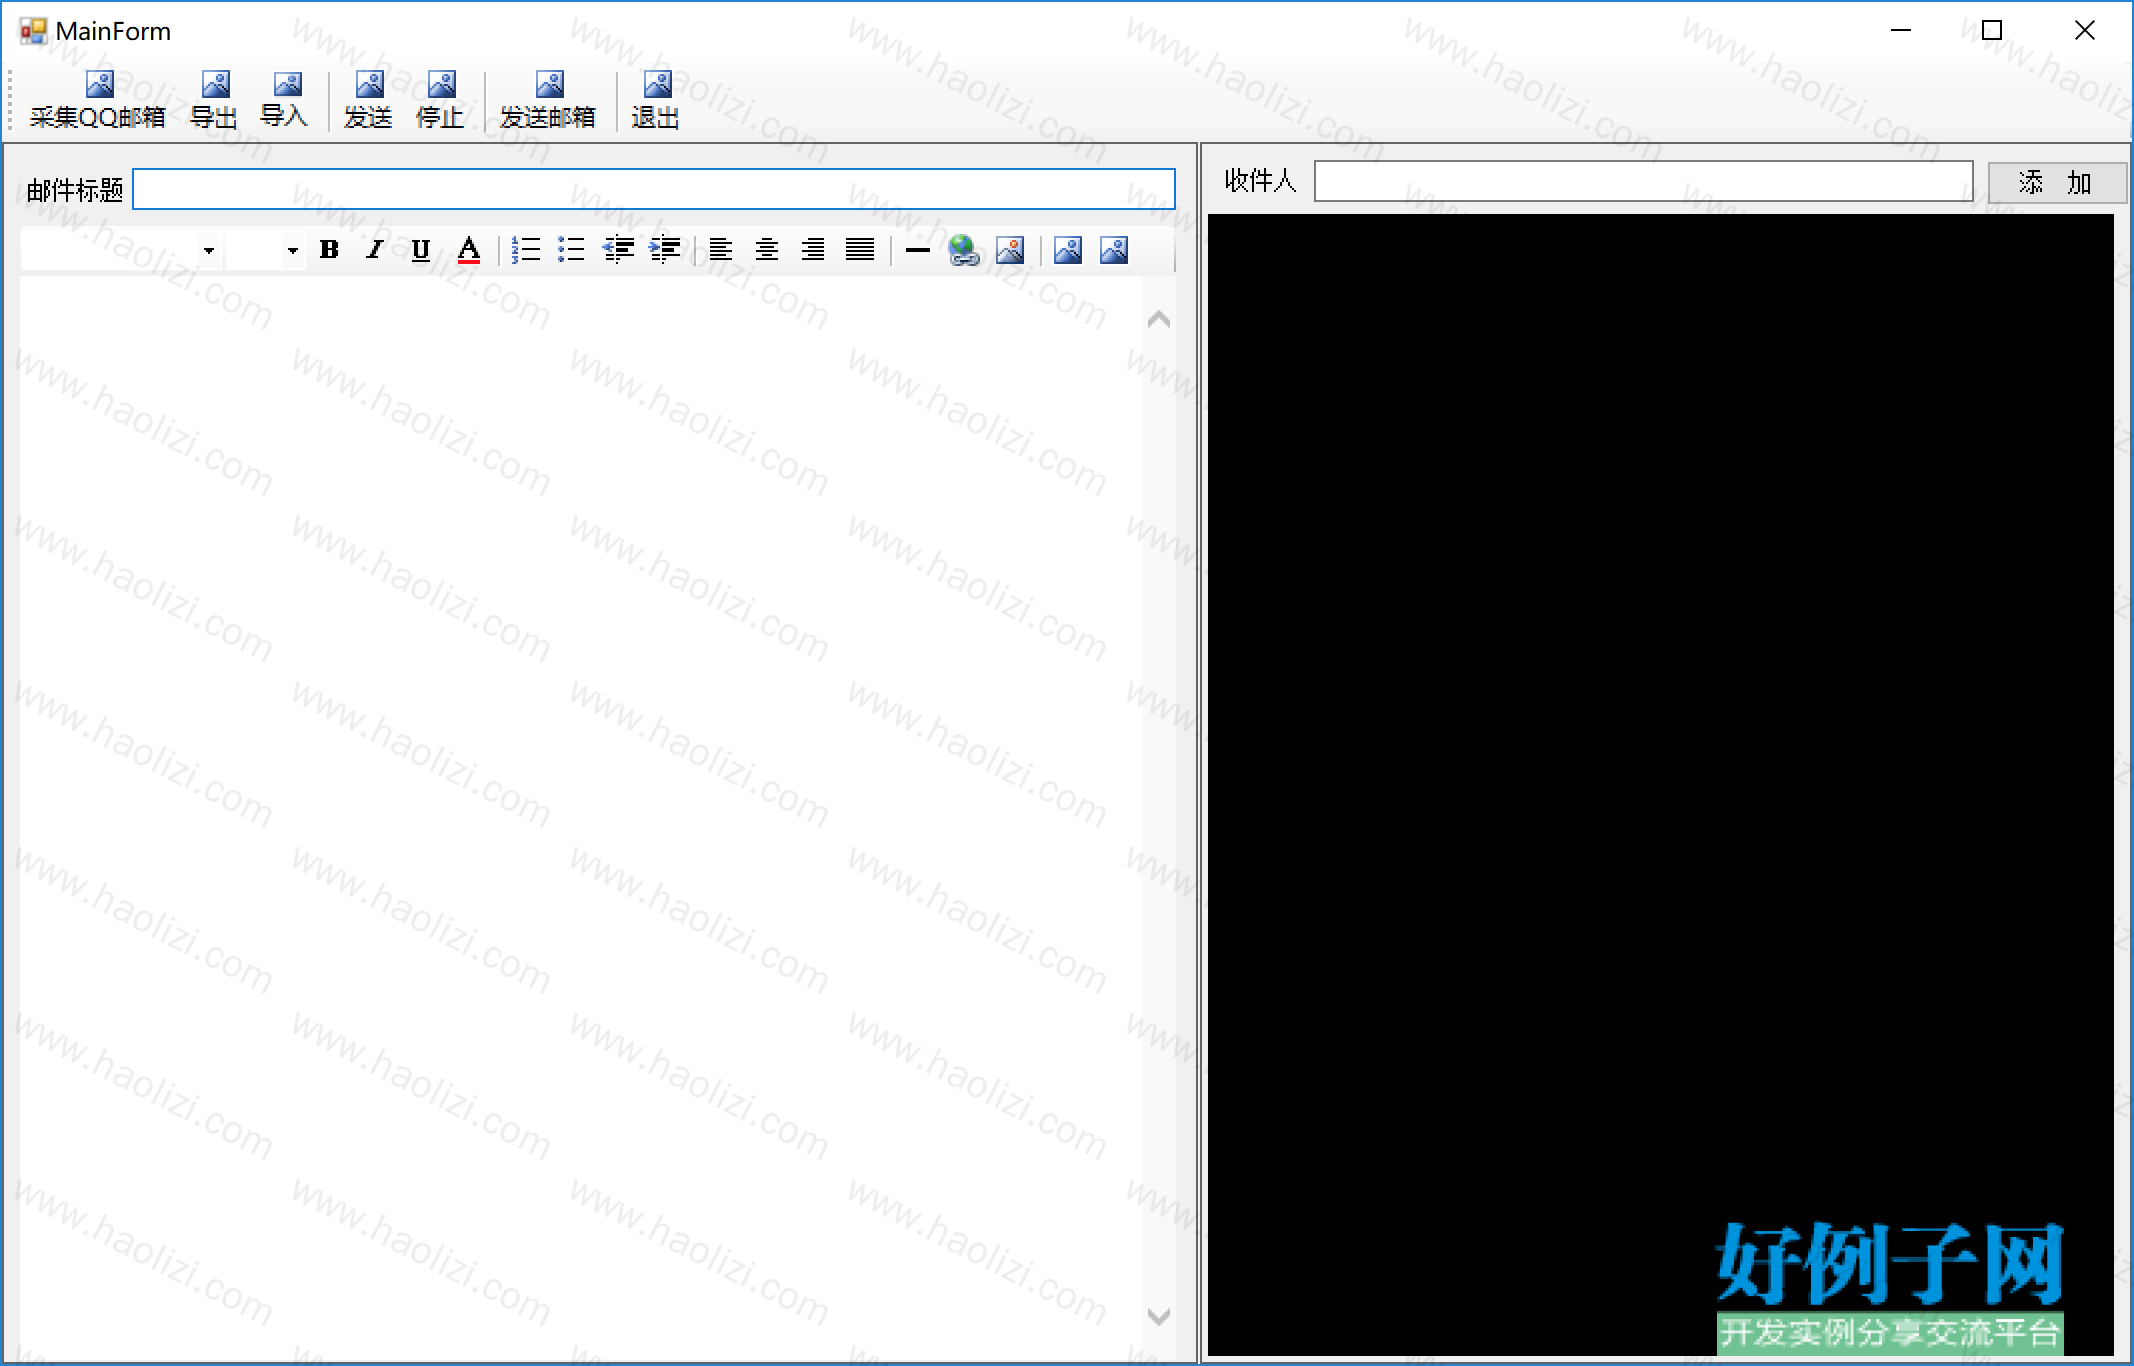
Task: Focus the 收件人 recipient field
Action: (x=1643, y=181)
